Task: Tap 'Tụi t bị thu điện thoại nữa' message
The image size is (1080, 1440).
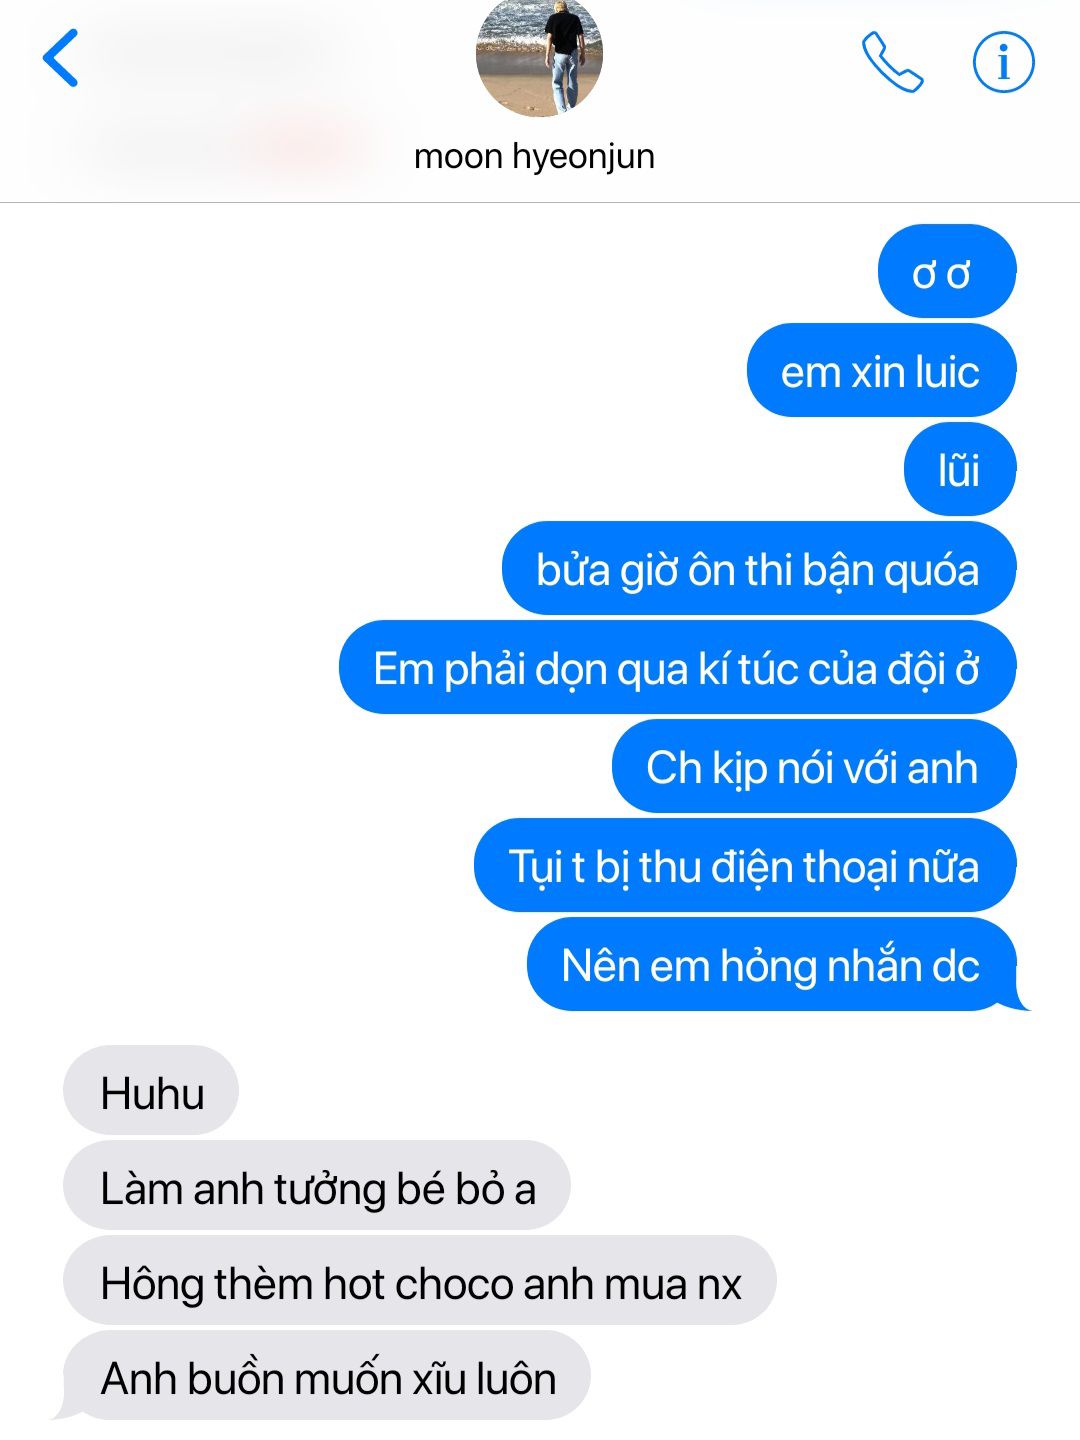Action: [745, 866]
